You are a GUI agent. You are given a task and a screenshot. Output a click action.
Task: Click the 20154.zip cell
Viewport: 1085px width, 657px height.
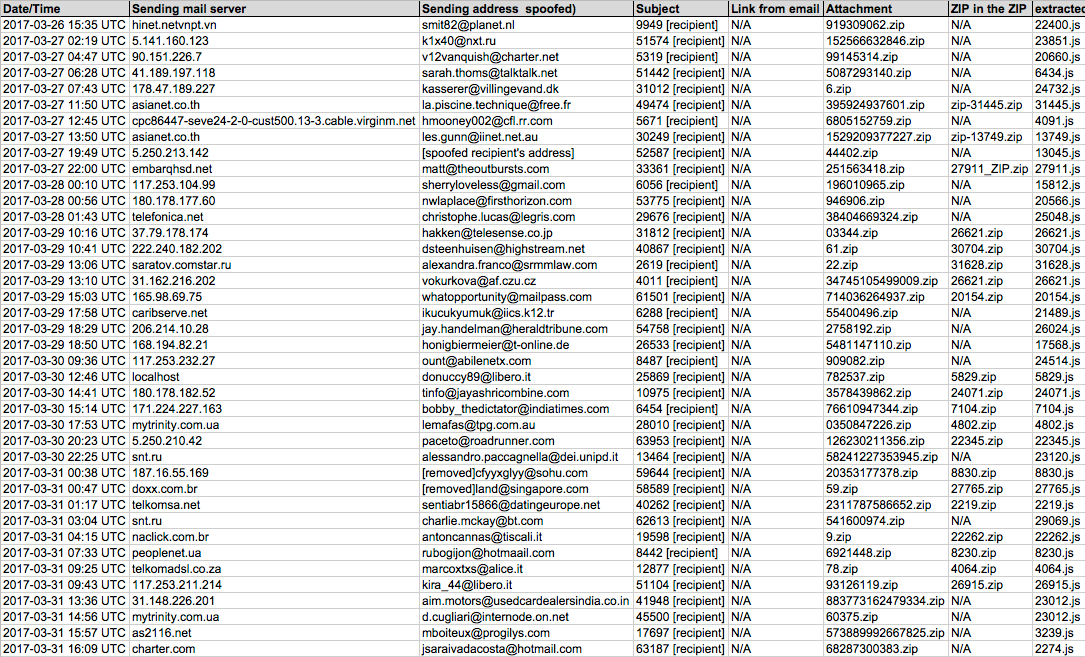coord(990,296)
